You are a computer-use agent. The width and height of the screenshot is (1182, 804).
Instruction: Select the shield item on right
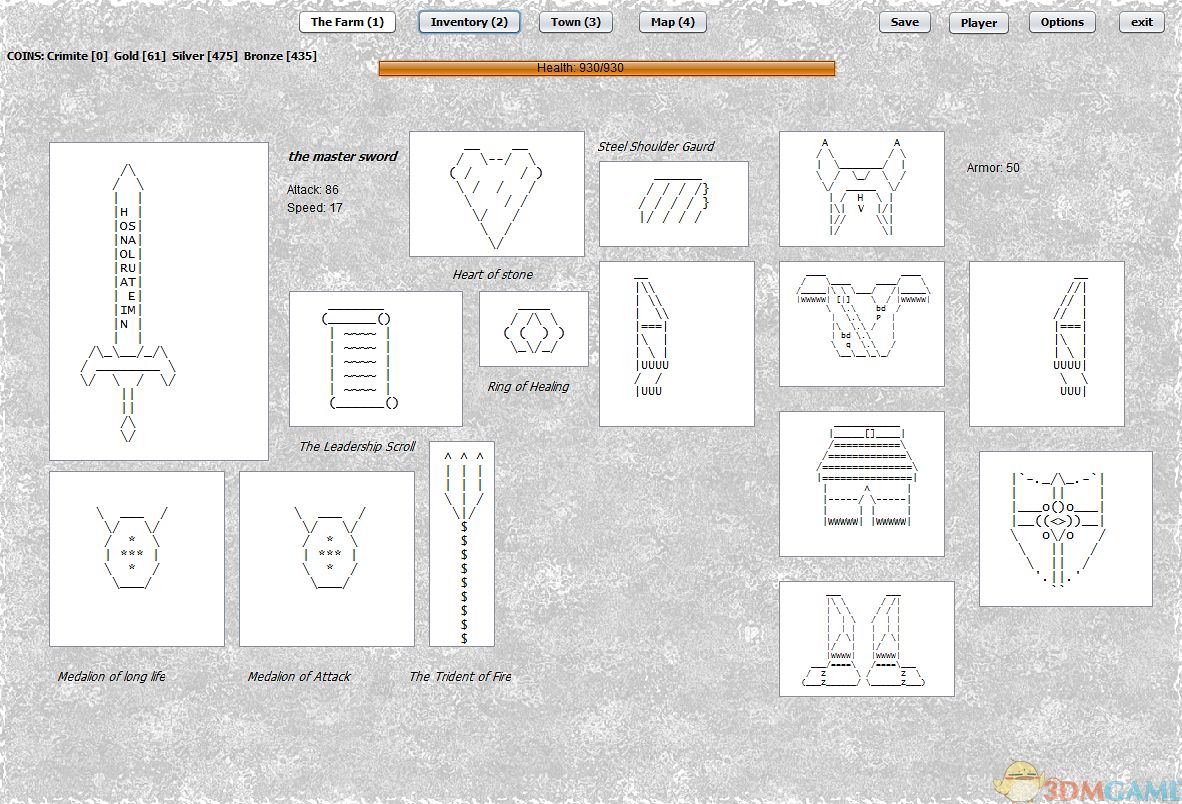(1065, 529)
